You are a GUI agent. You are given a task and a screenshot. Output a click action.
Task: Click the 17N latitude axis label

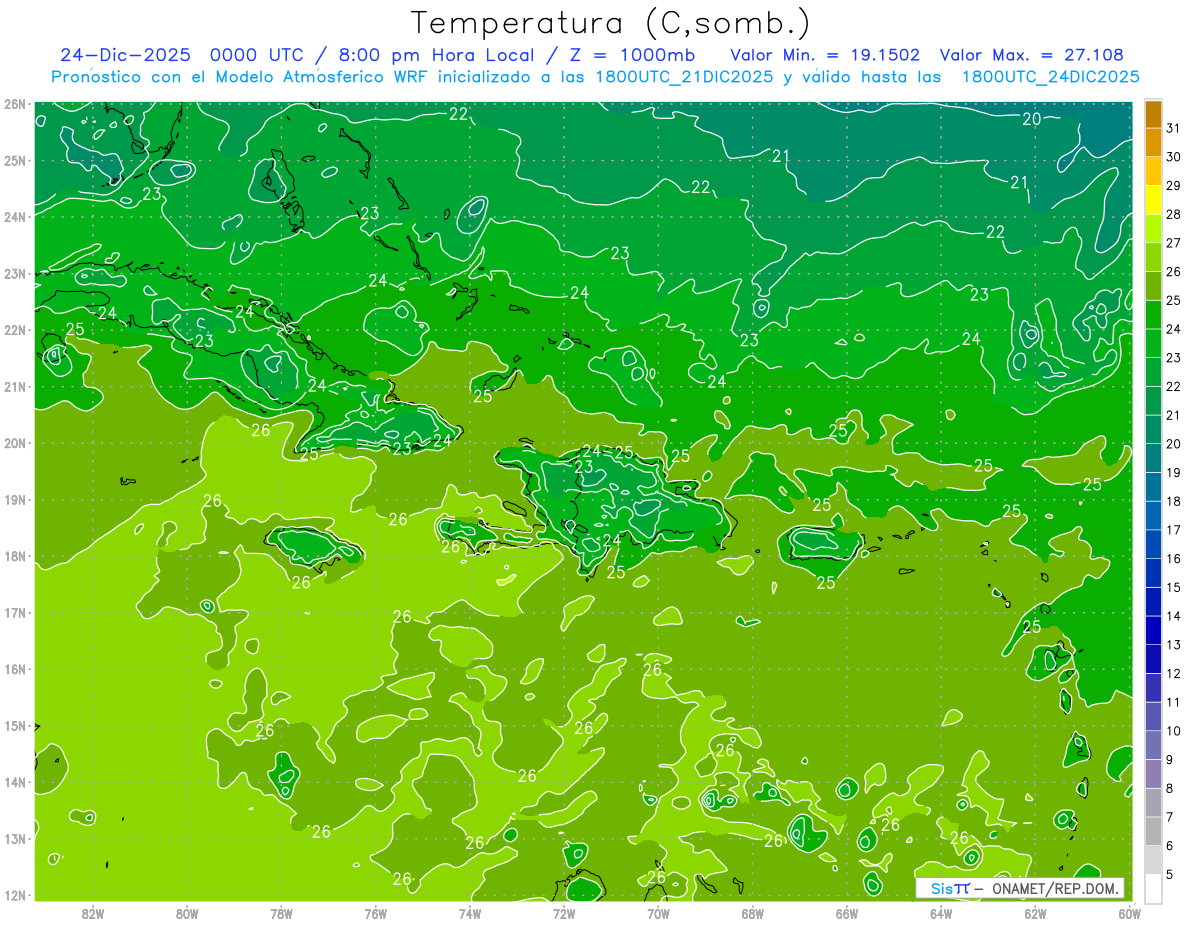coord(14,612)
